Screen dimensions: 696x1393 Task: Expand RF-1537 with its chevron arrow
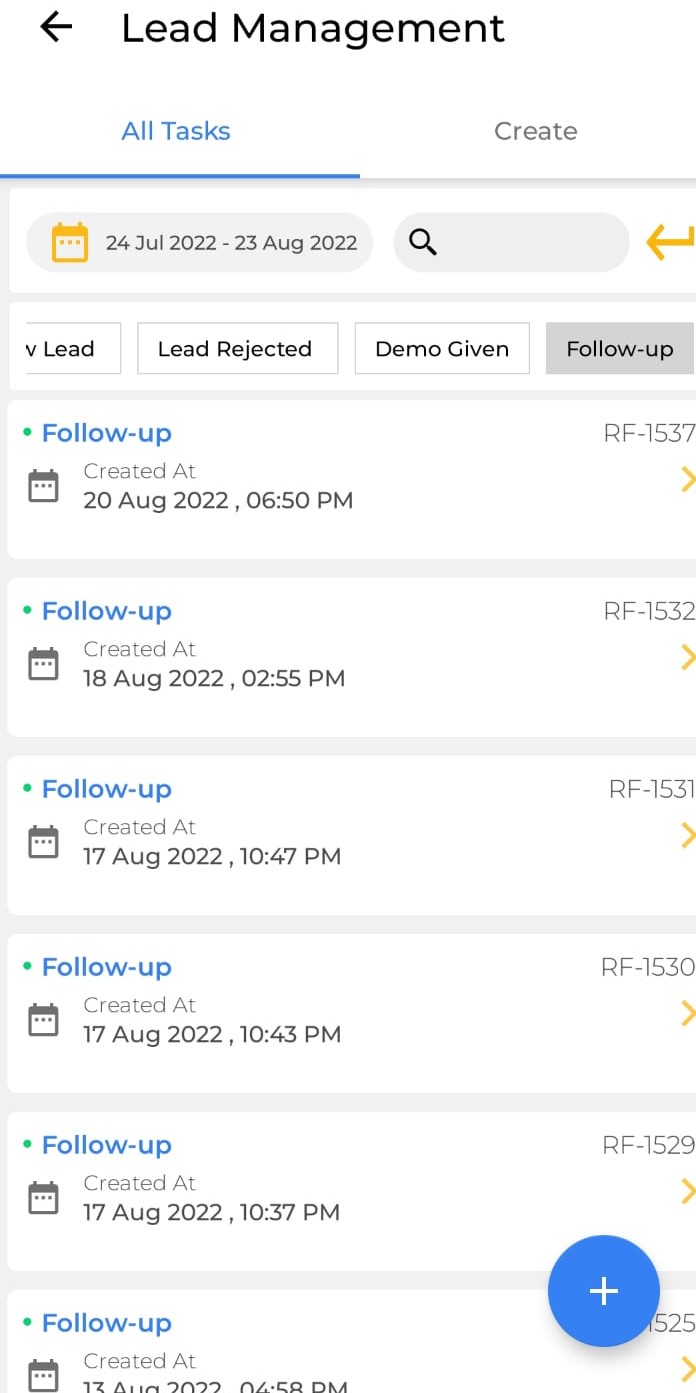[687, 480]
